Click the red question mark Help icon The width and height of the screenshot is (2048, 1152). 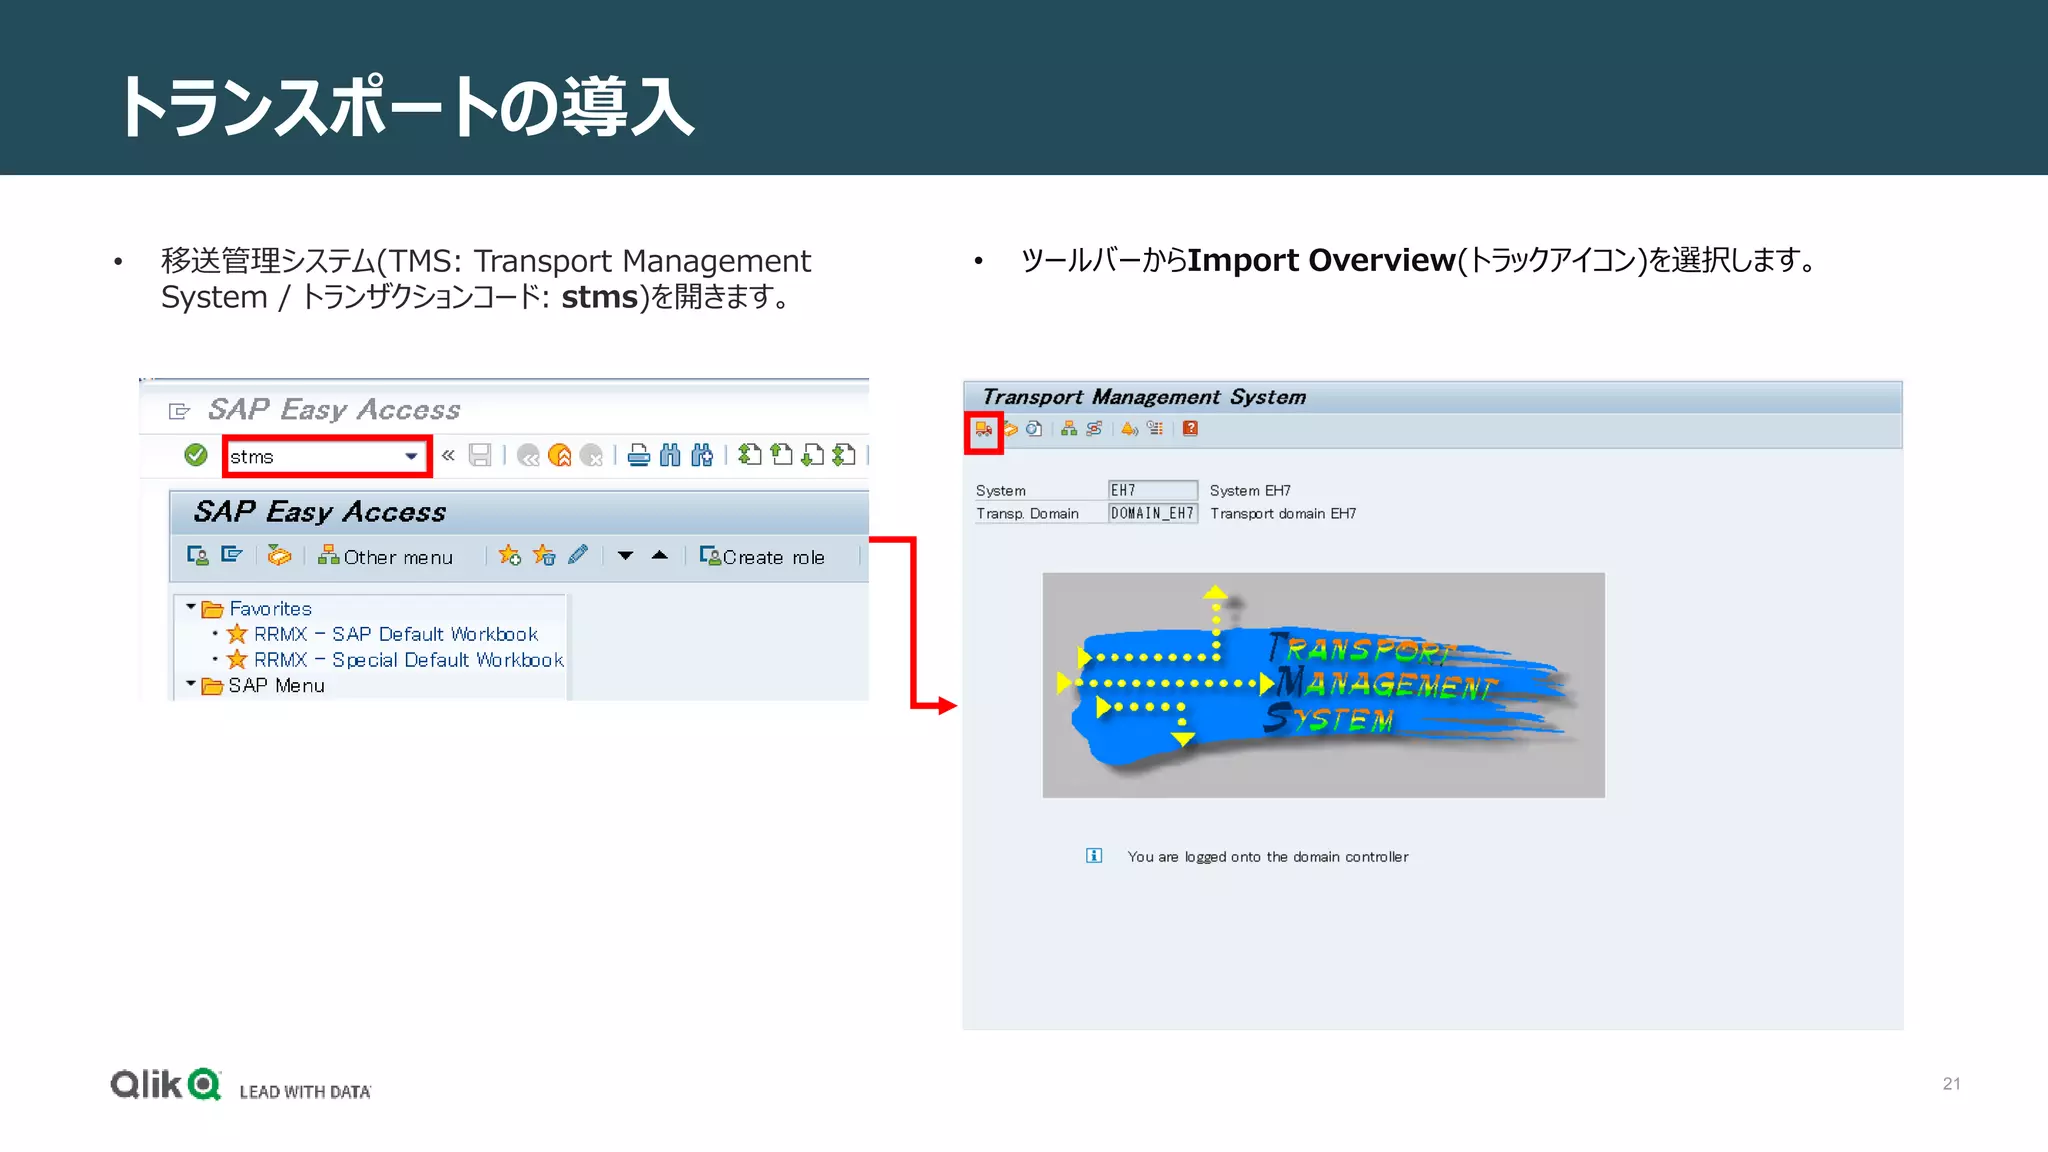tap(1190, 429)
